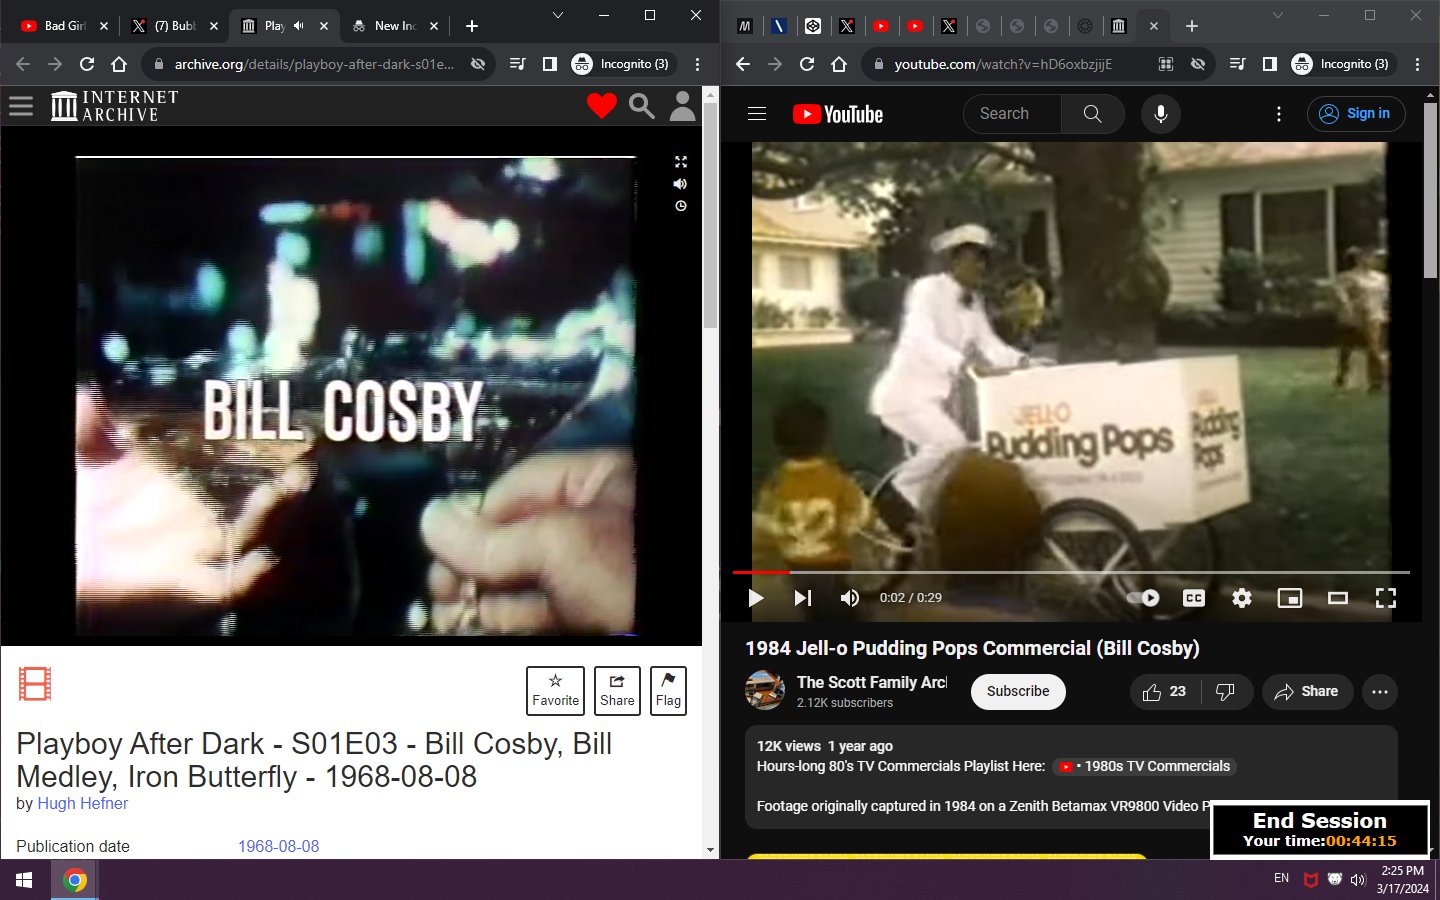The image size is (1440, 900).
Task: Reload the archive.org page
Action: tap(87, 64)
